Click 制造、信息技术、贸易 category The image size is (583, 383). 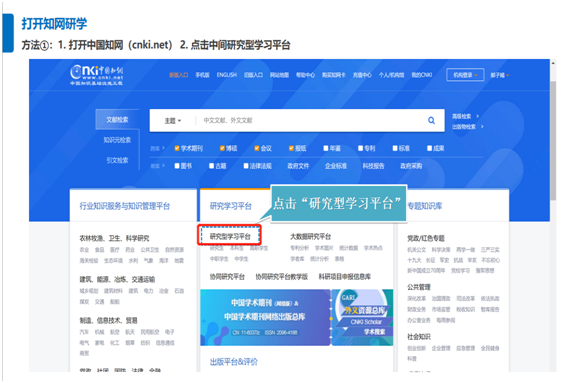coord(109,320)
